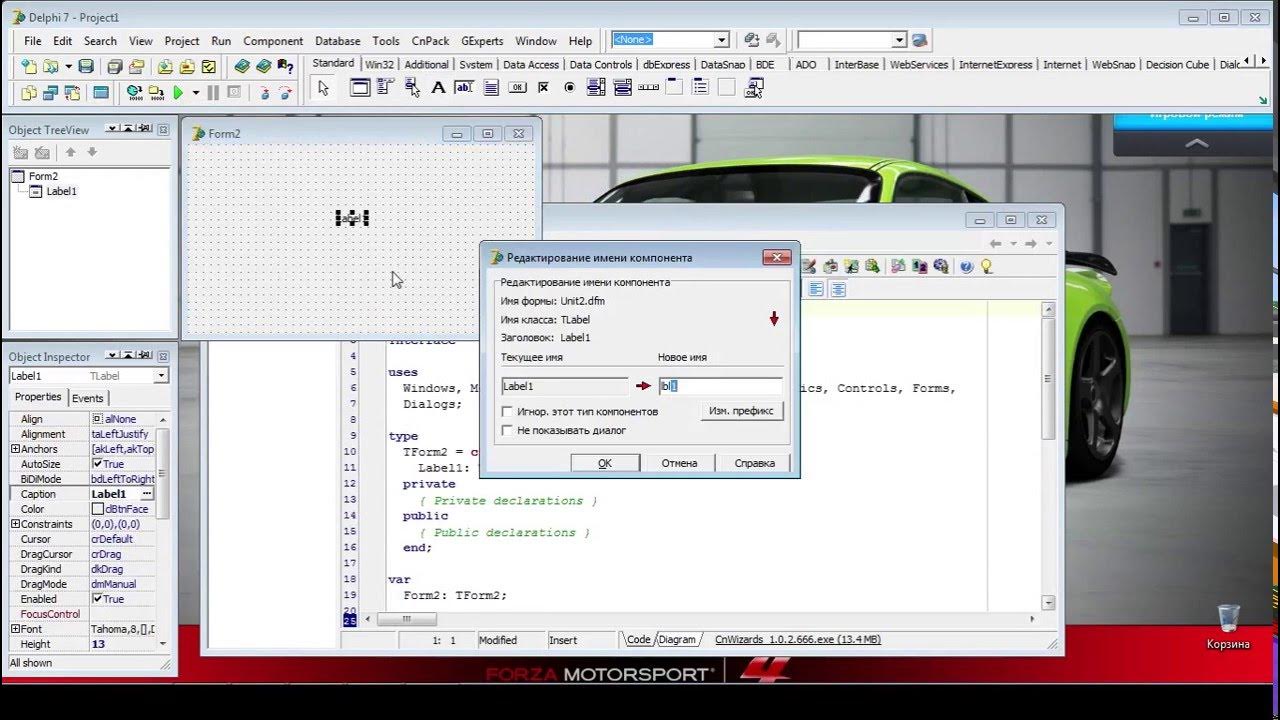Select the RadioButton component in palette

coord(570,88)
